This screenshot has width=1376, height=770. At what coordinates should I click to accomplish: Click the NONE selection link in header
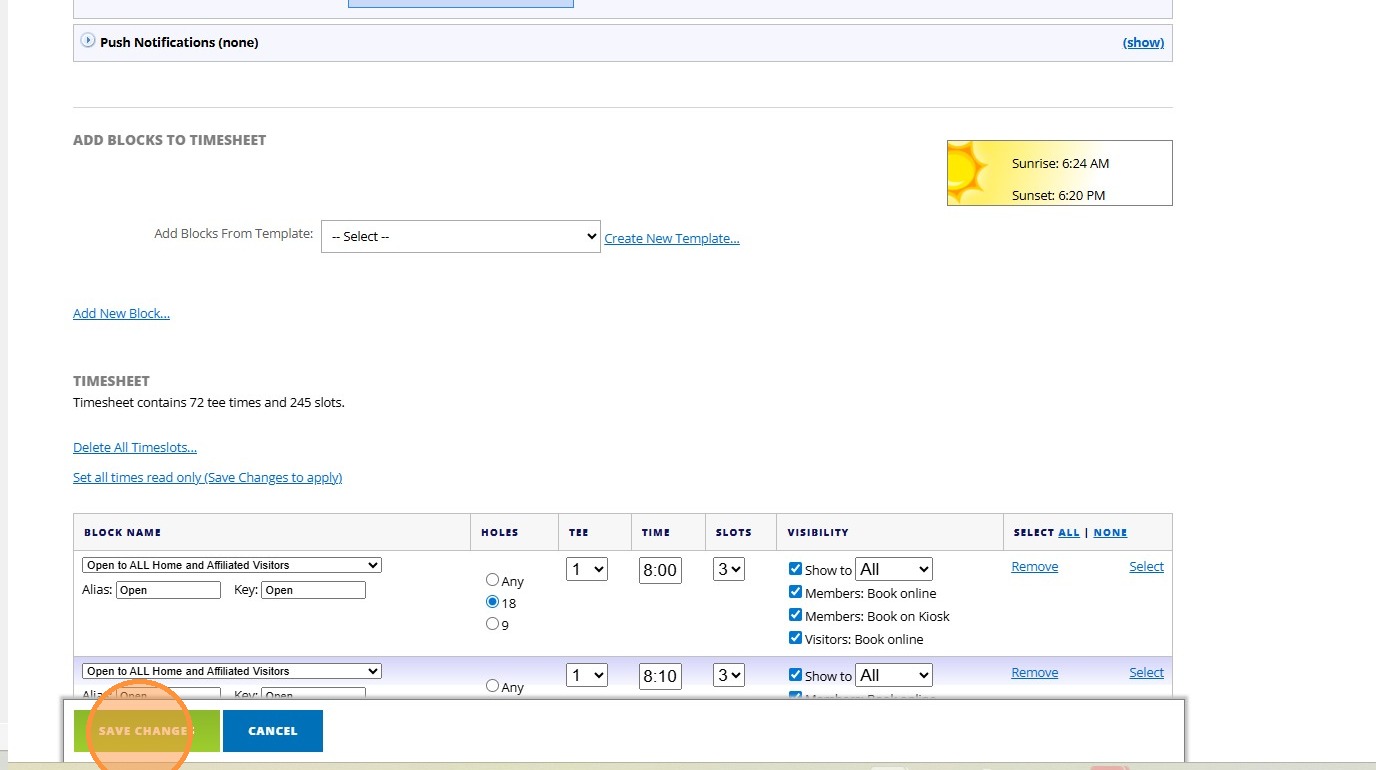click(1110, 532)
